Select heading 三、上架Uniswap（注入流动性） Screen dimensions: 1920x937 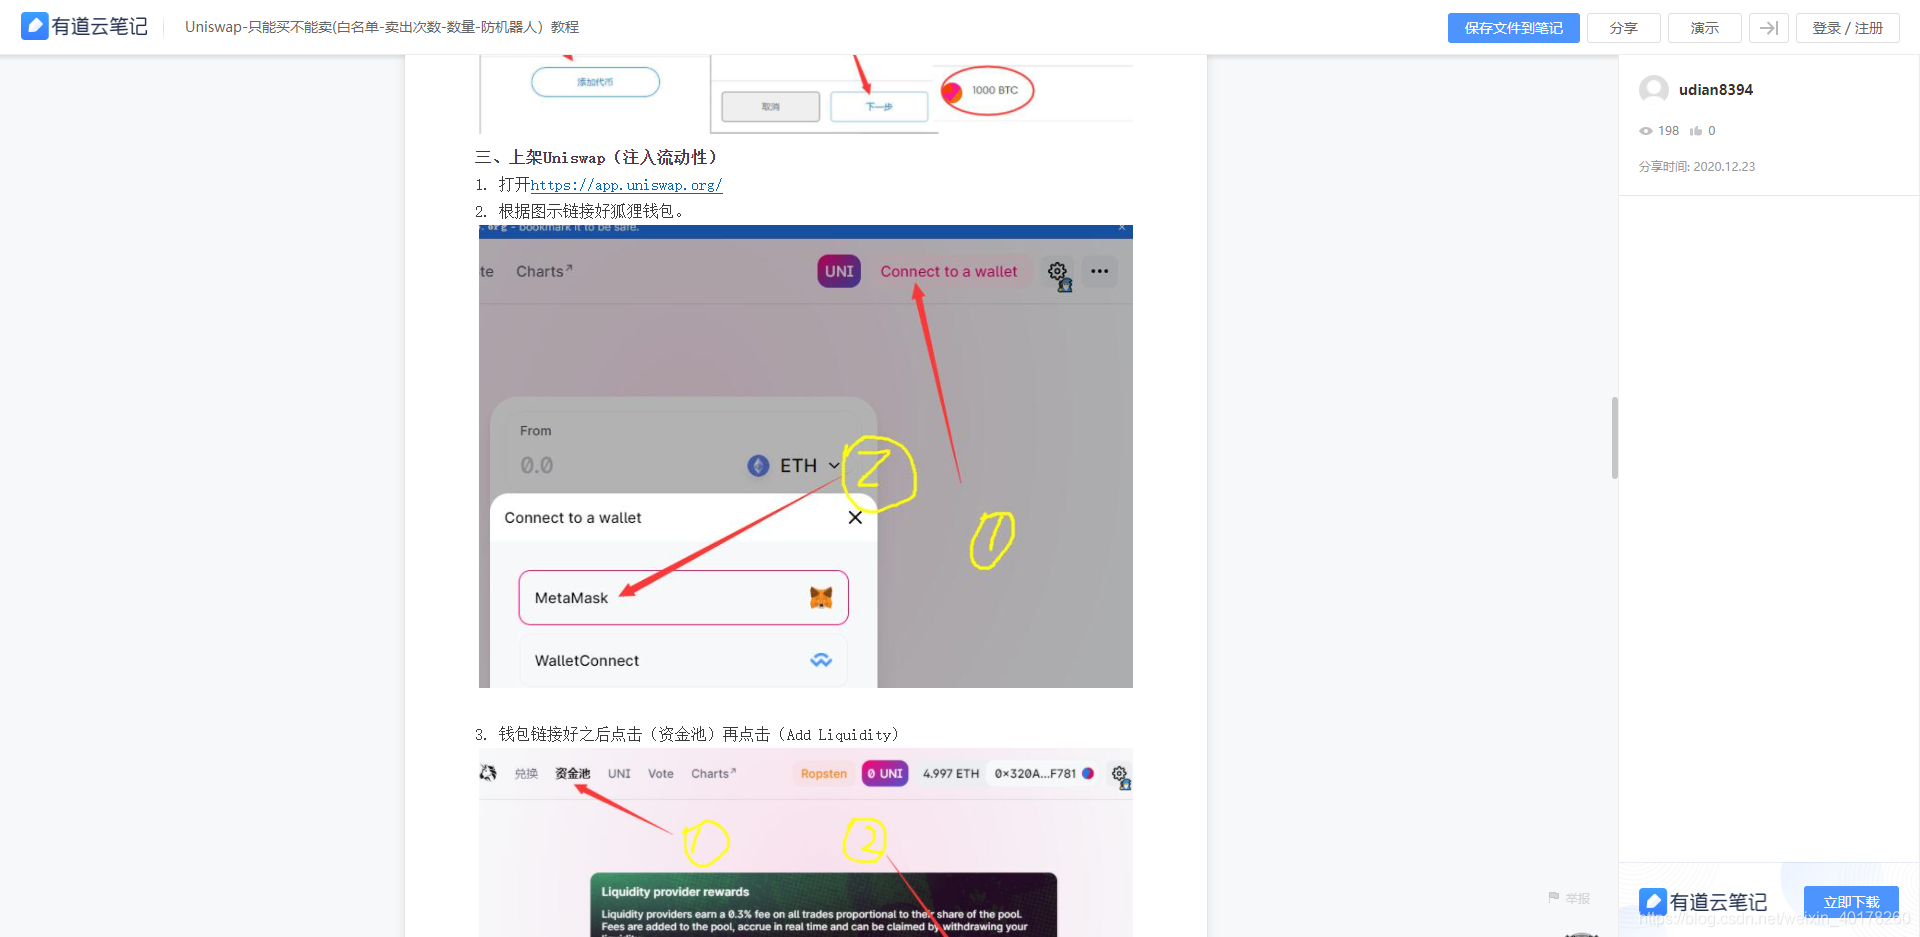click(x=597, y=157)
